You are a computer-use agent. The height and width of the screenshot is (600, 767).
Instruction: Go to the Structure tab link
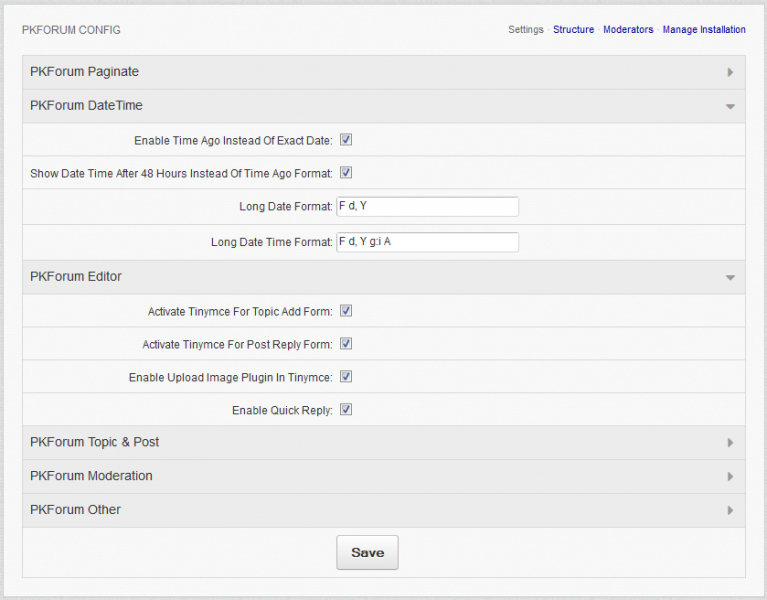click(x=573, y=29)
